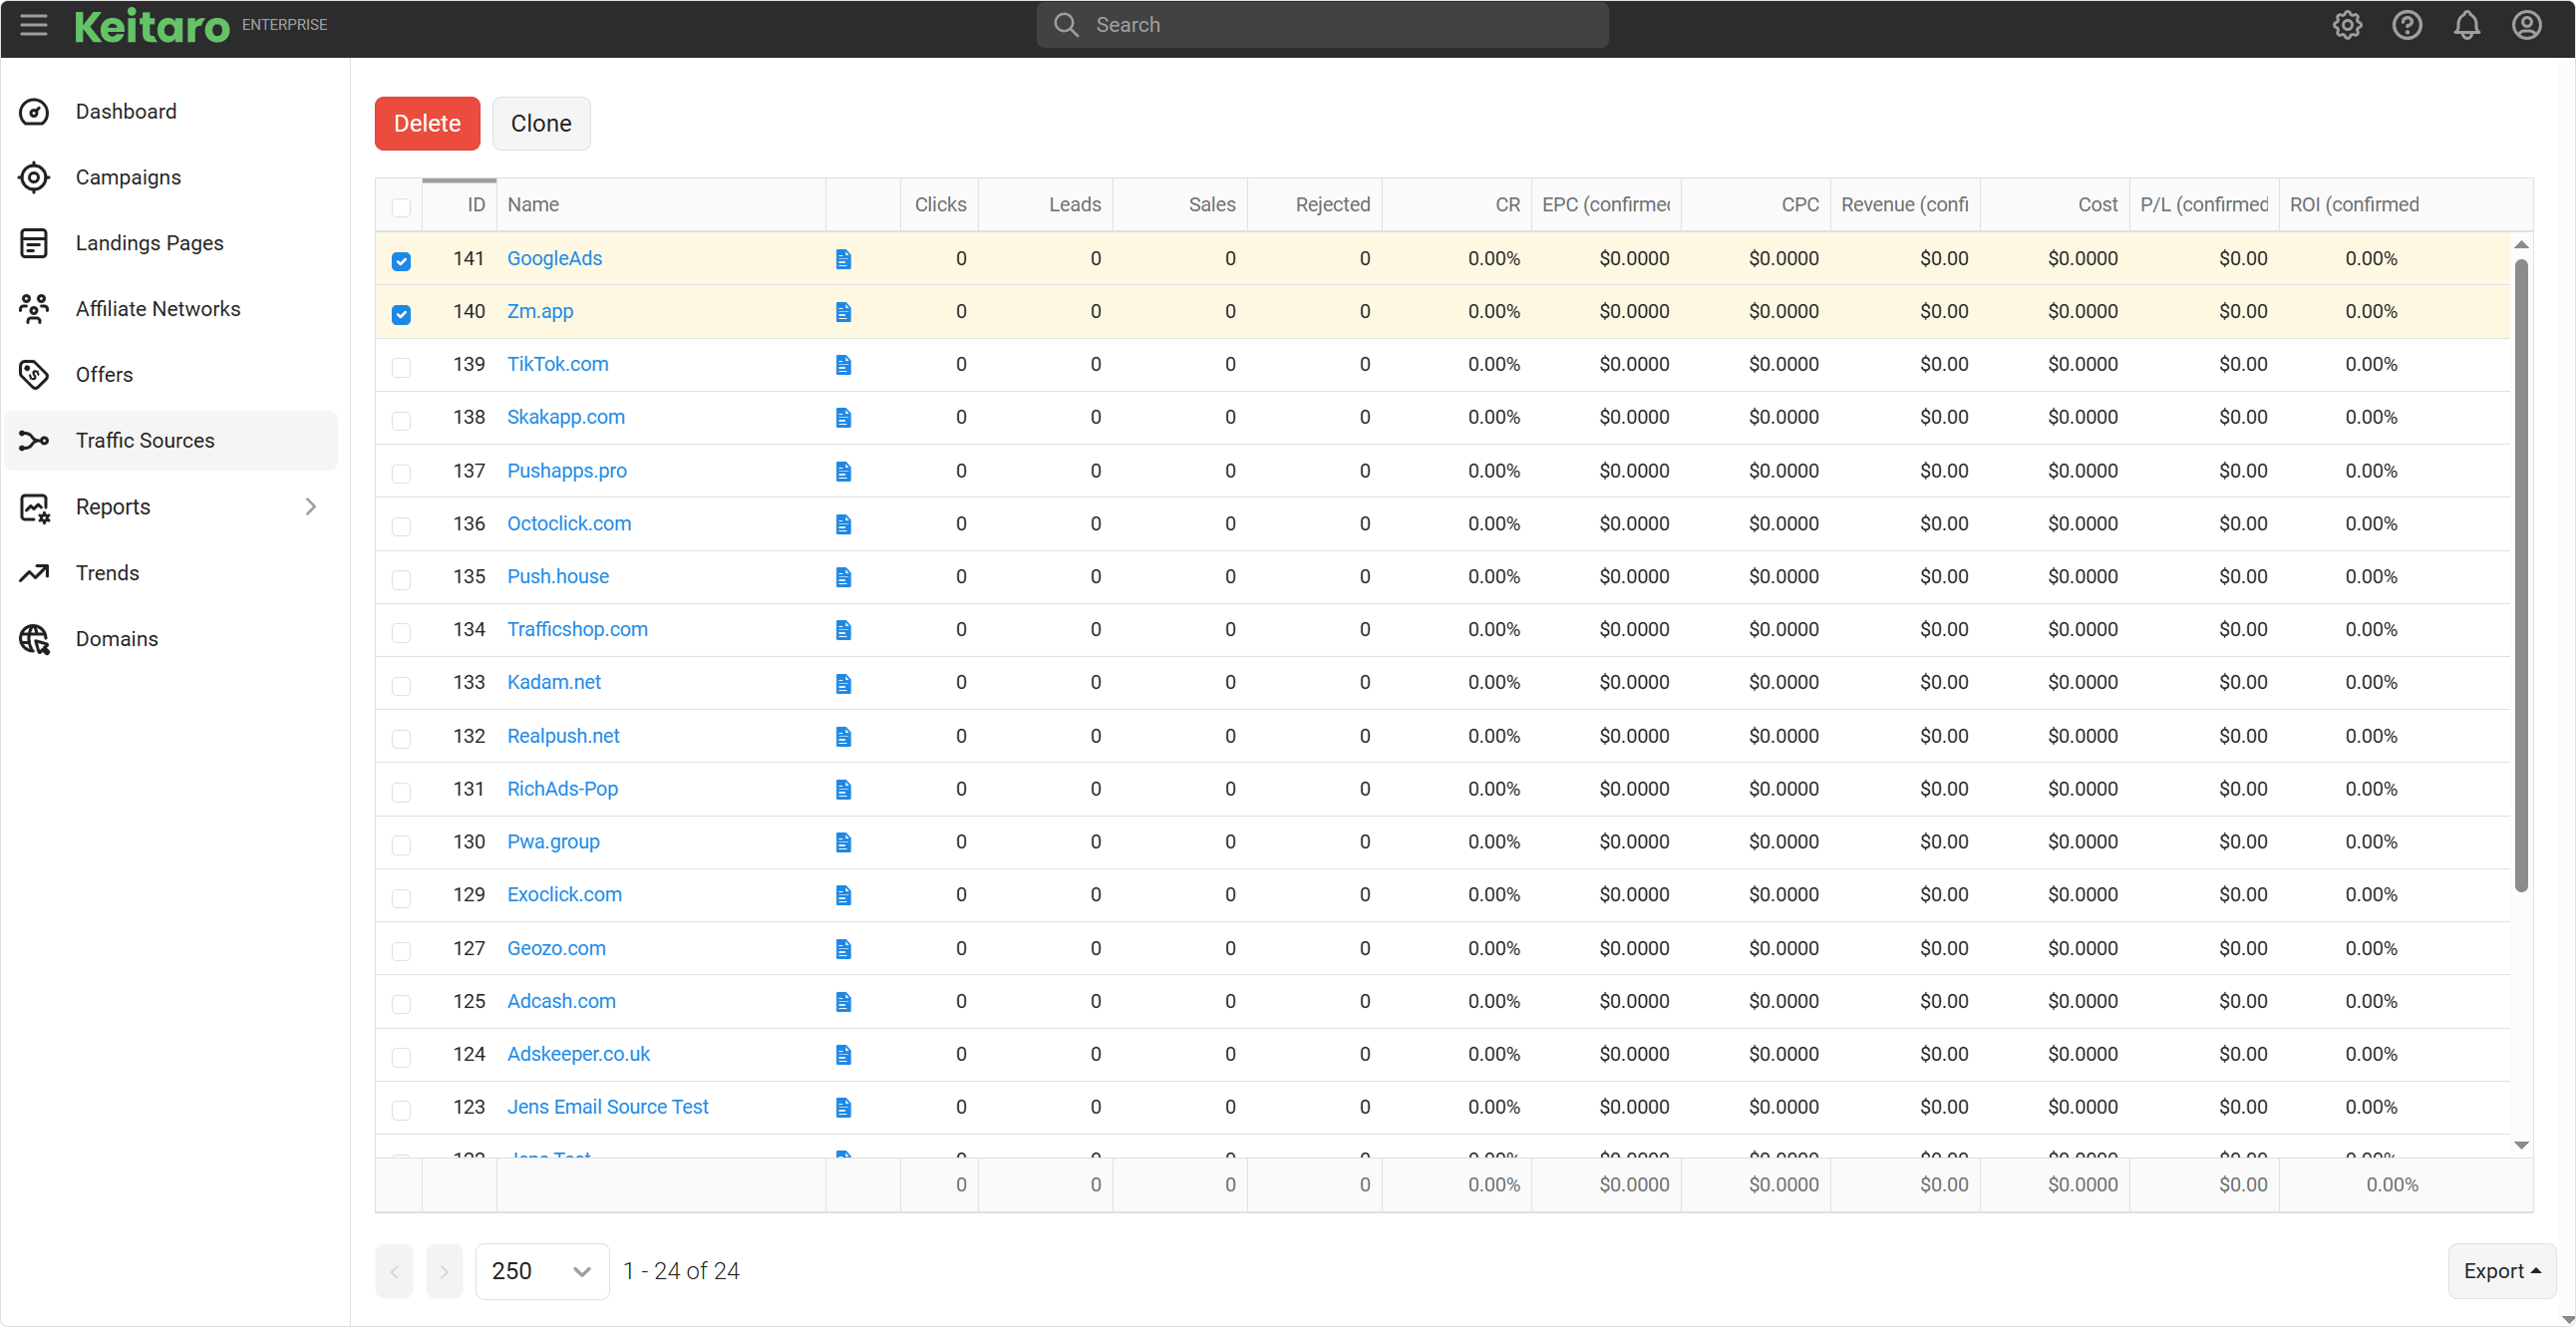Screen dimensions: 2576x1327
Task: Open the Export dropdown
Action: click(2502, 1271)
